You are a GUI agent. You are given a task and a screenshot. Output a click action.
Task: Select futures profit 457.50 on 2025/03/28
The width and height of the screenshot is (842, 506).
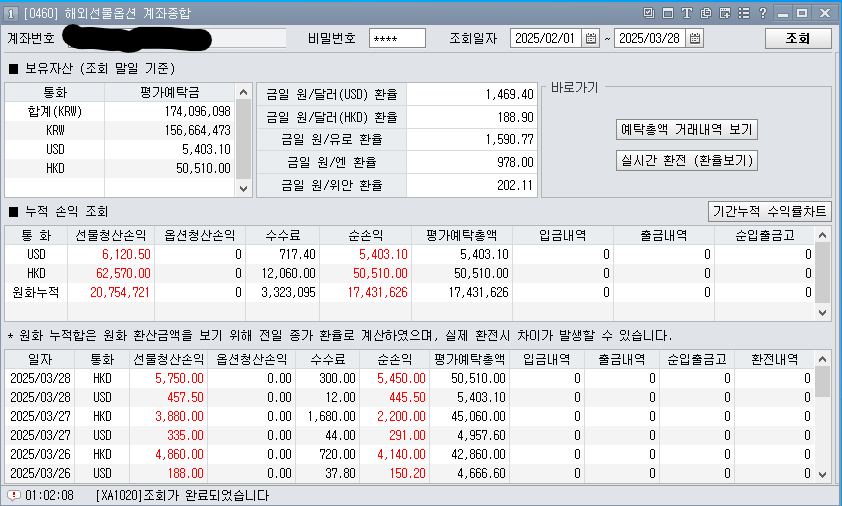(x=185, y=397)
